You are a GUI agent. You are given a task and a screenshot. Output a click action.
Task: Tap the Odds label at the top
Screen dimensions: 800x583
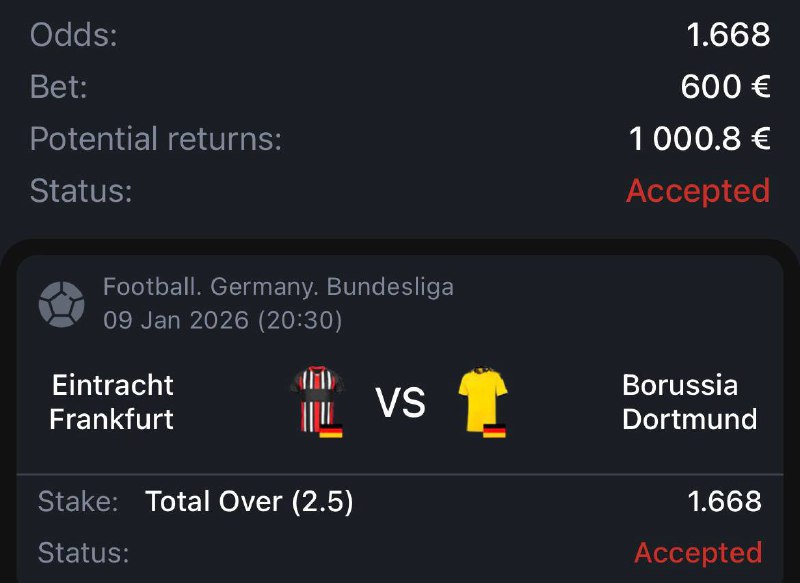click(x=74, y=35)
